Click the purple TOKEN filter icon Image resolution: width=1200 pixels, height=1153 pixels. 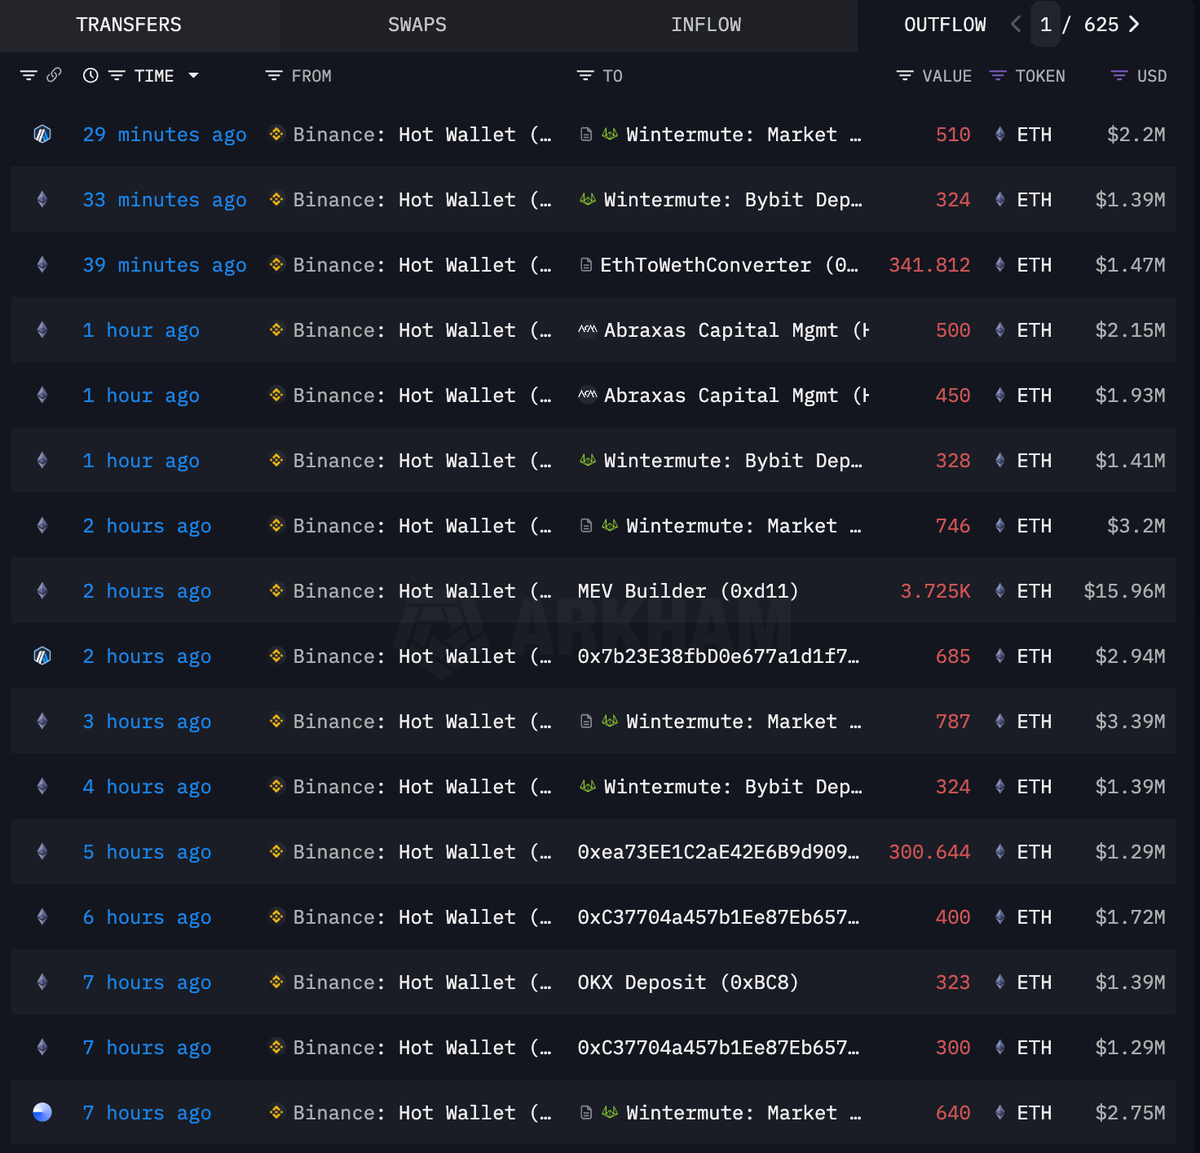[x=997, y=76]
